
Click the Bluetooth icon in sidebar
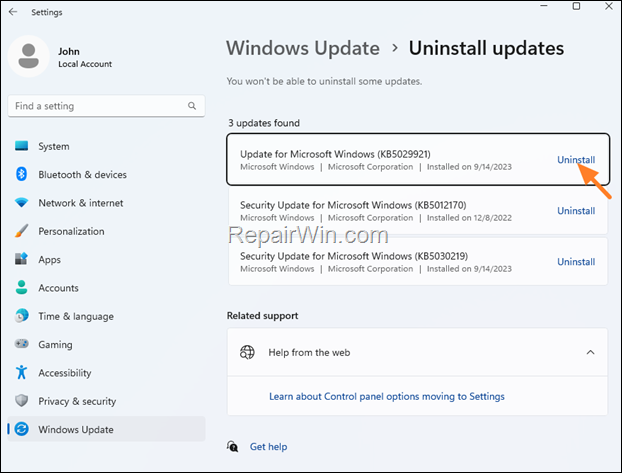point(21,174)
